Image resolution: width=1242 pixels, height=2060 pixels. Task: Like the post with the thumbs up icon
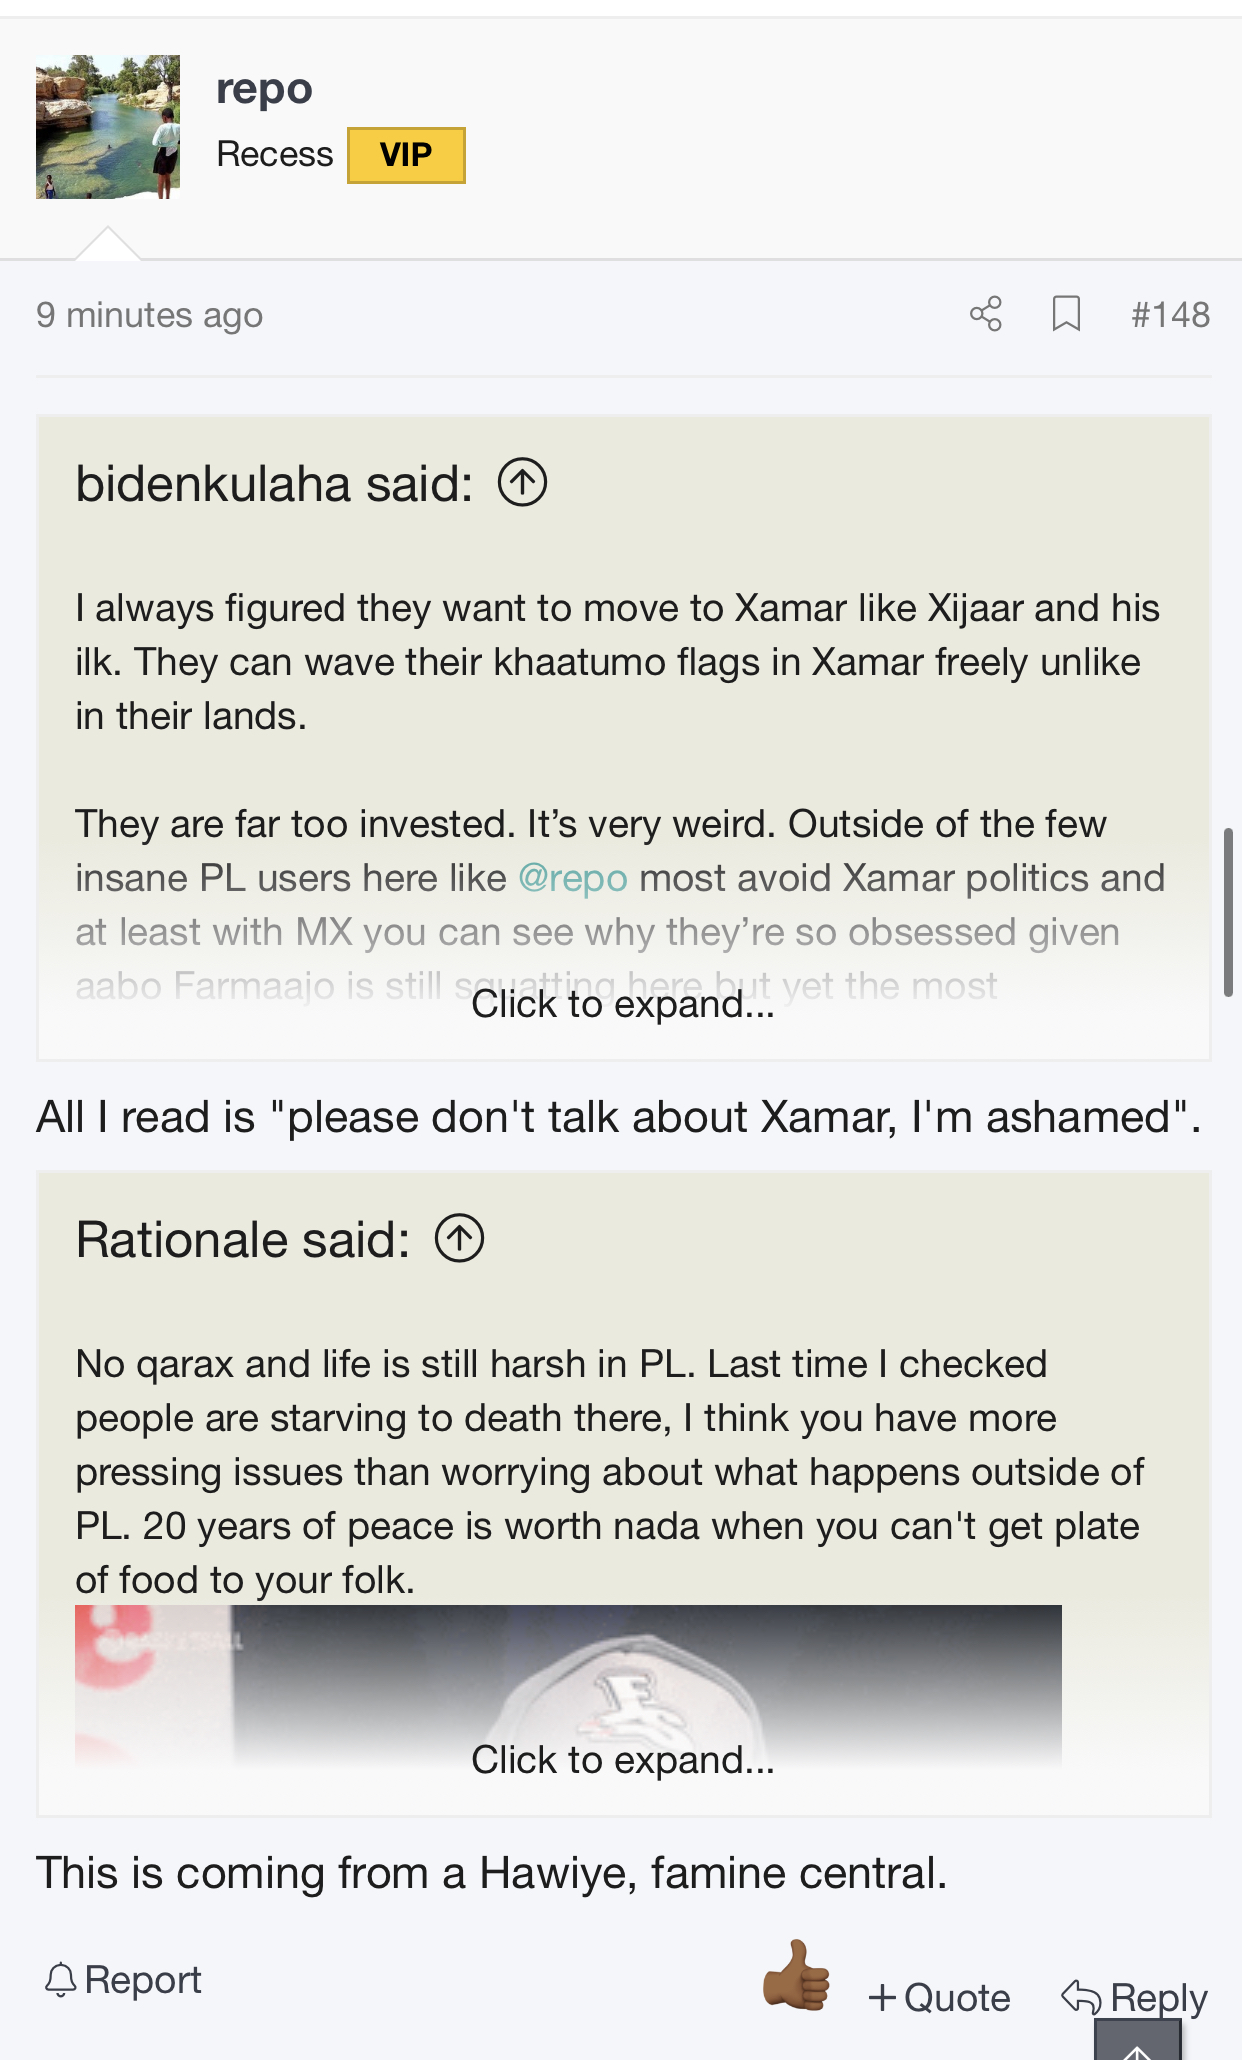(x=796, y=1975)
